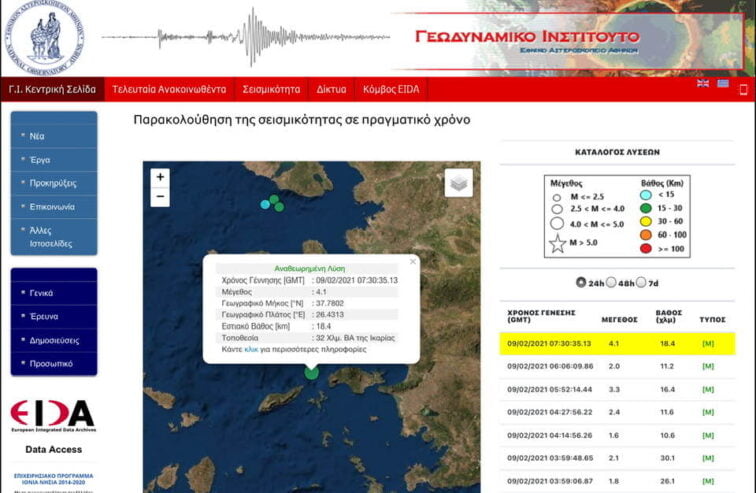Click the green 15 - 30 km depth swatch
The image size is (756, 493).
646,208
